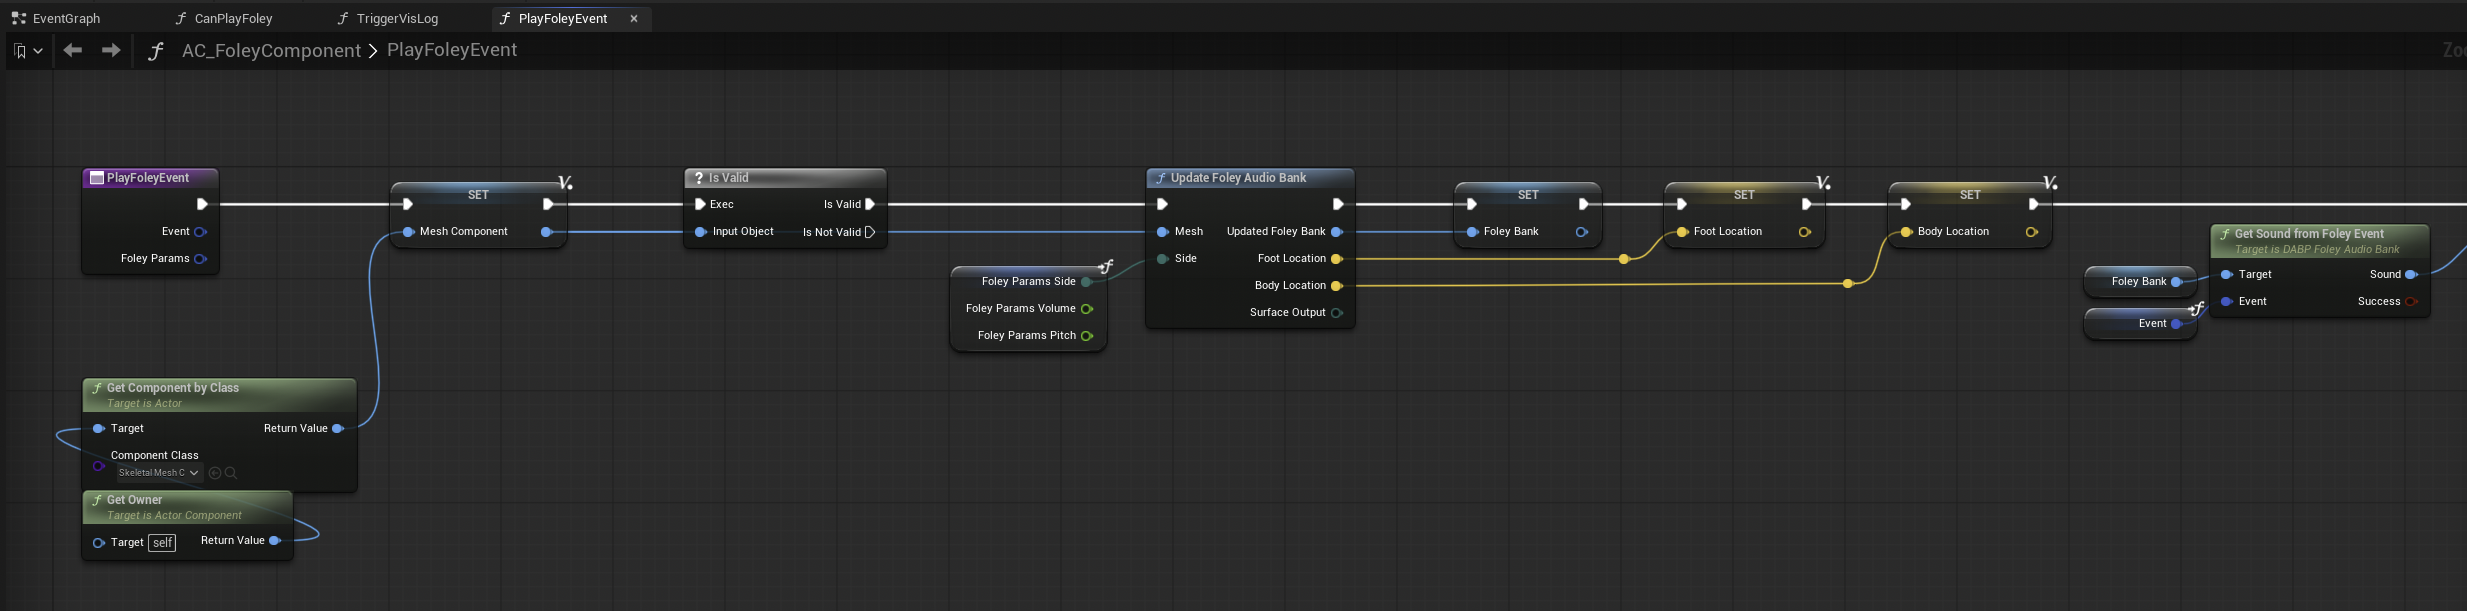This screenshot has height=611, width=2467.
Task: Click the Body Location output pin on Update node
Action: point(1337,285)
